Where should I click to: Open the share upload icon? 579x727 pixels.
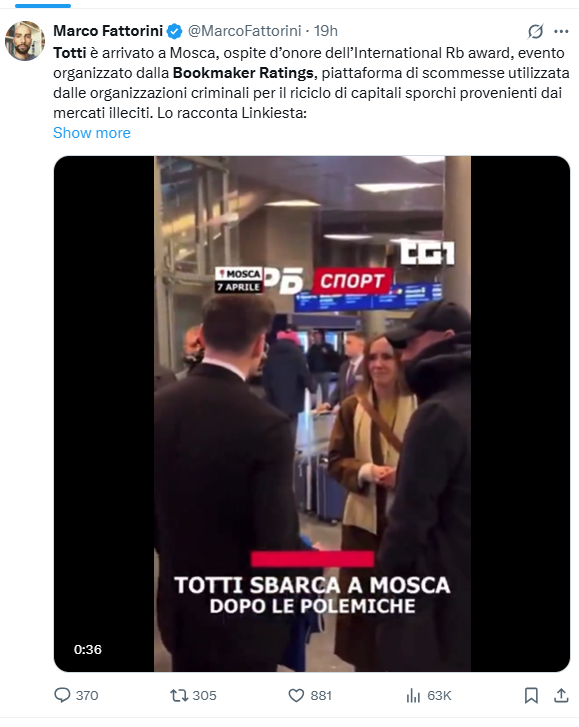pos(561,695)
